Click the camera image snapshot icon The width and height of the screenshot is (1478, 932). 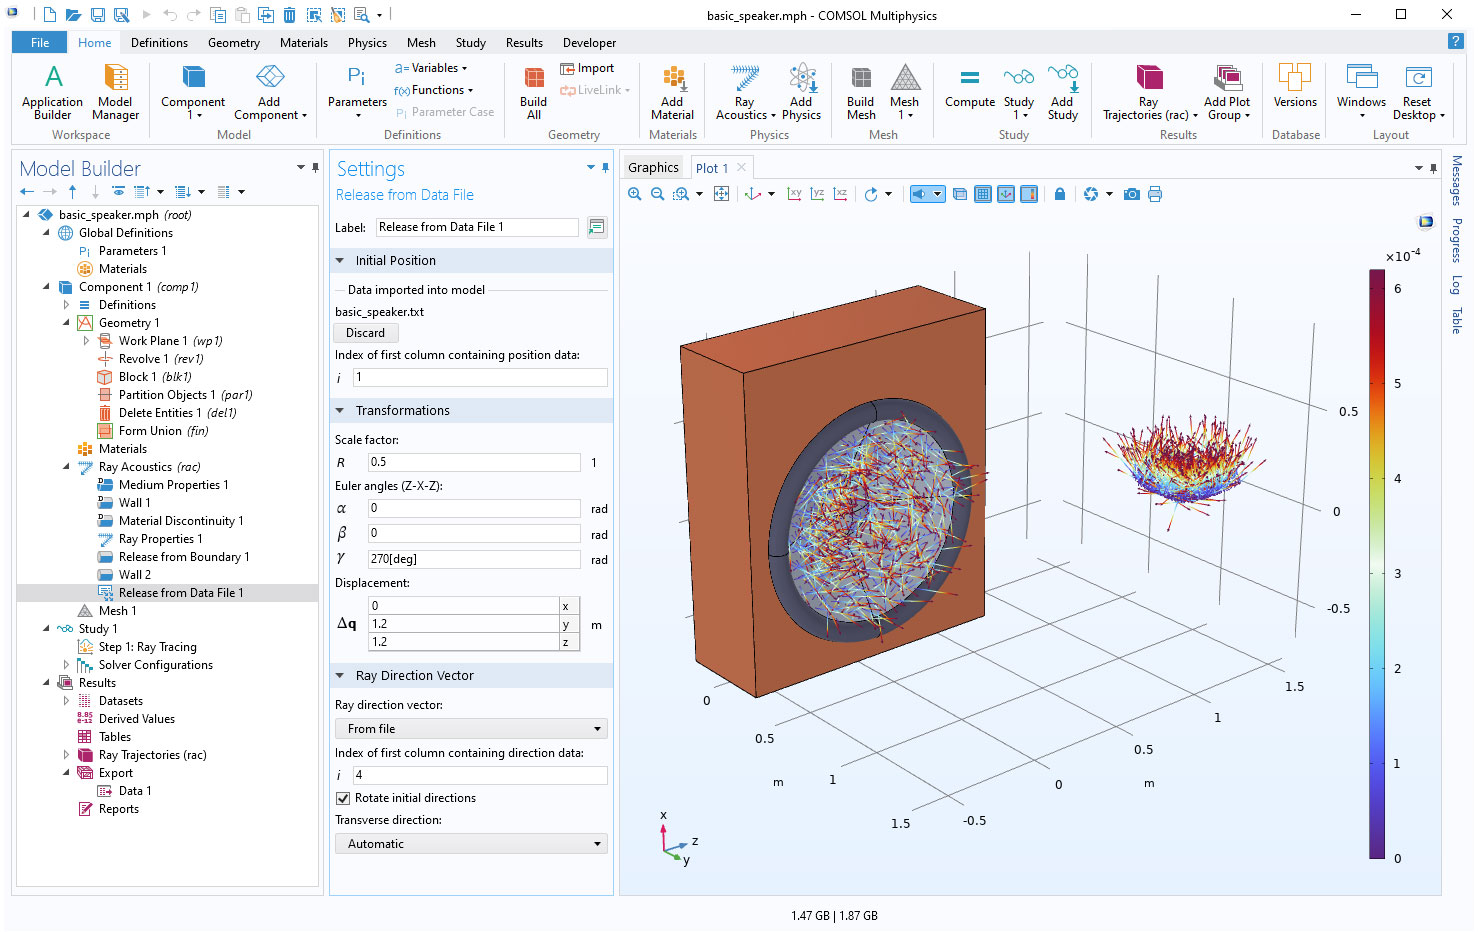(1131, 194)
